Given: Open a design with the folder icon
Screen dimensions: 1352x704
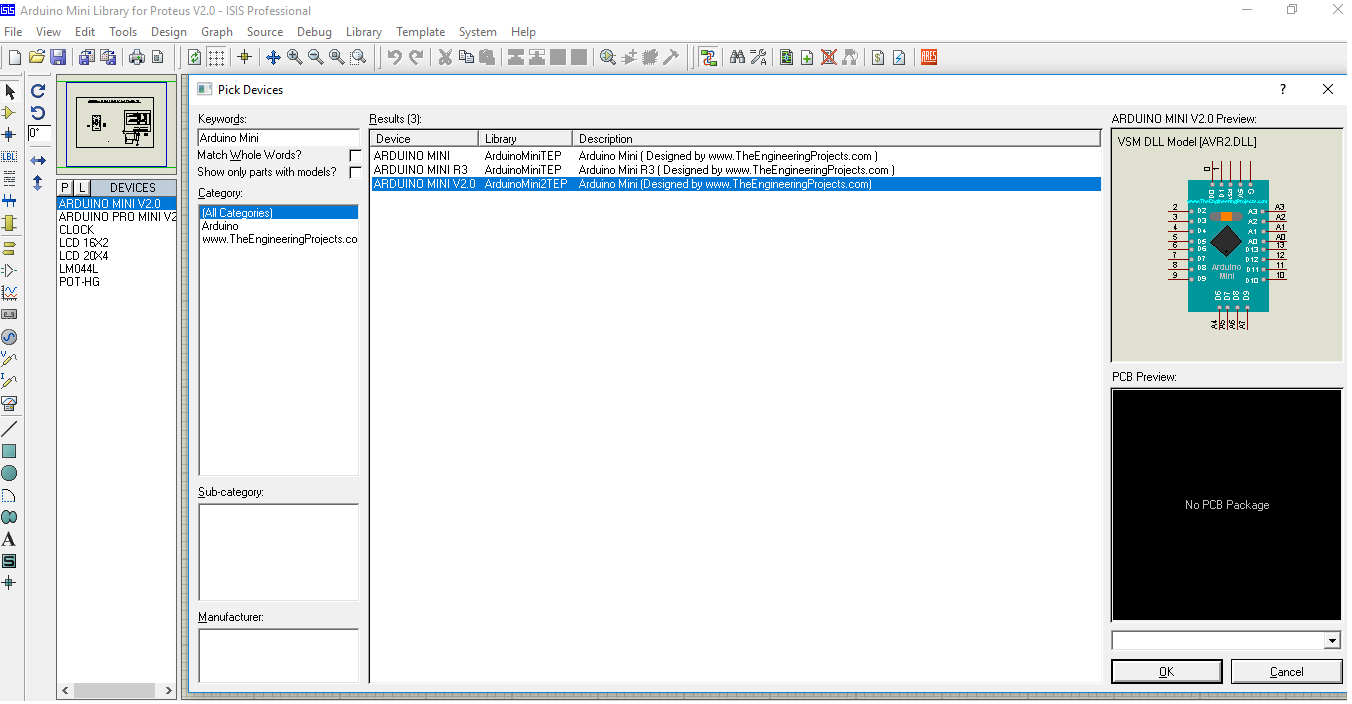Looking at the screenshot, I should point(37,57).
